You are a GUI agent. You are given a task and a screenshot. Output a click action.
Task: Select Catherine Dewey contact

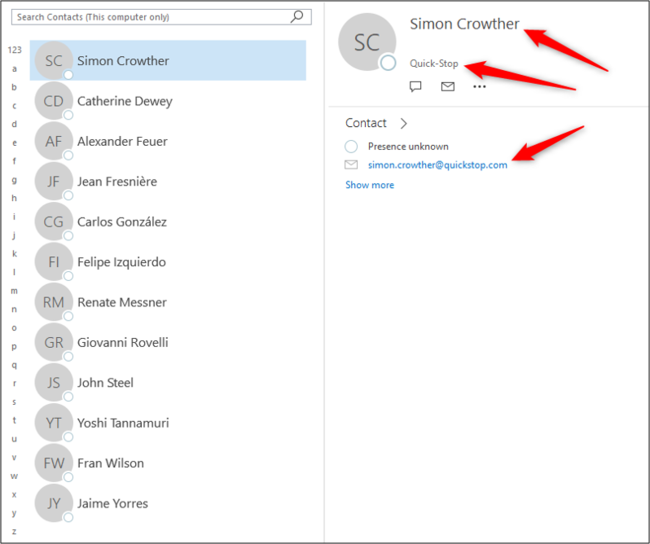pyautogui.click(x=168, y=101)
